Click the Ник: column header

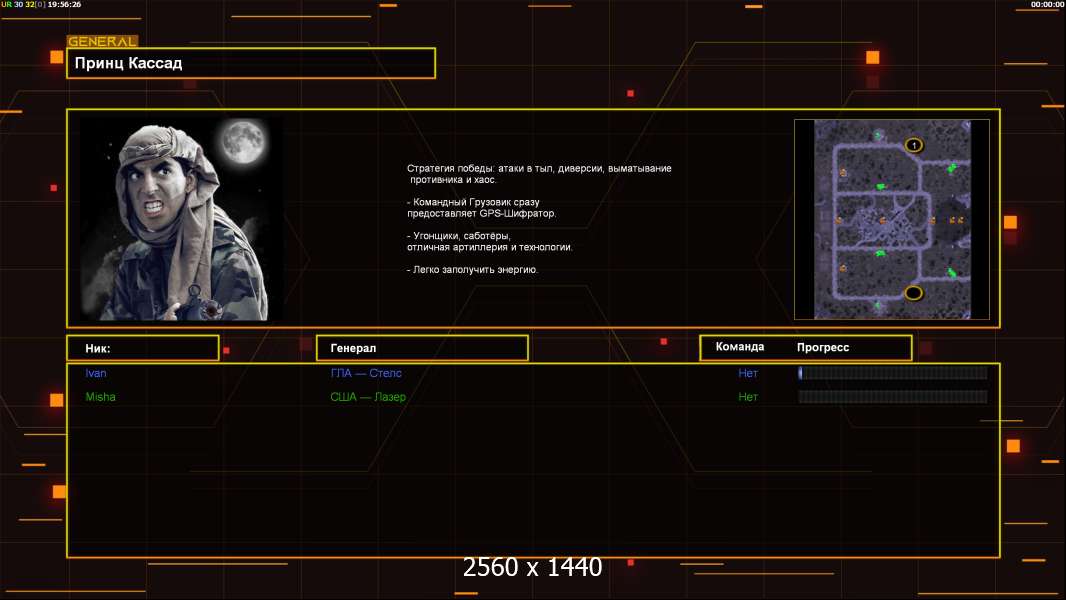143,348
